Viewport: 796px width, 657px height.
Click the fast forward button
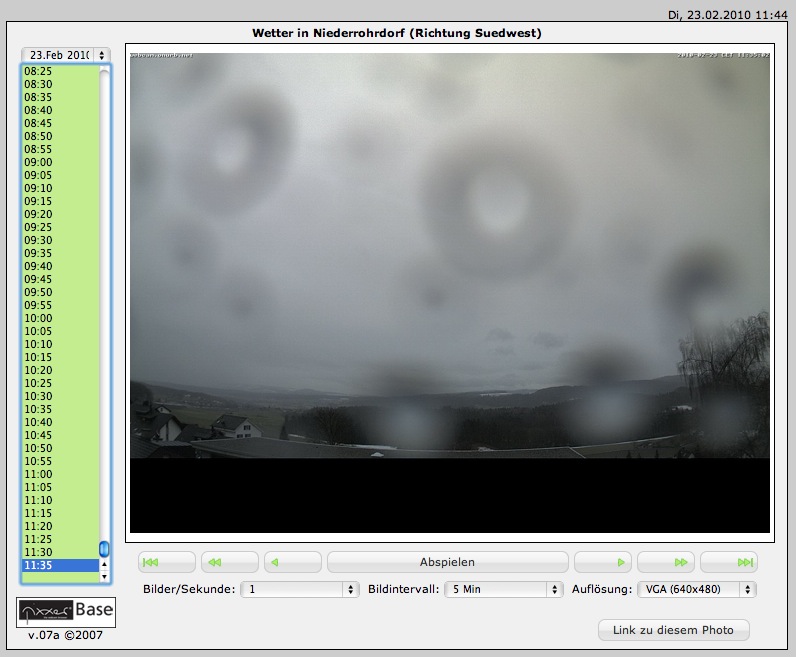point(666,562)
